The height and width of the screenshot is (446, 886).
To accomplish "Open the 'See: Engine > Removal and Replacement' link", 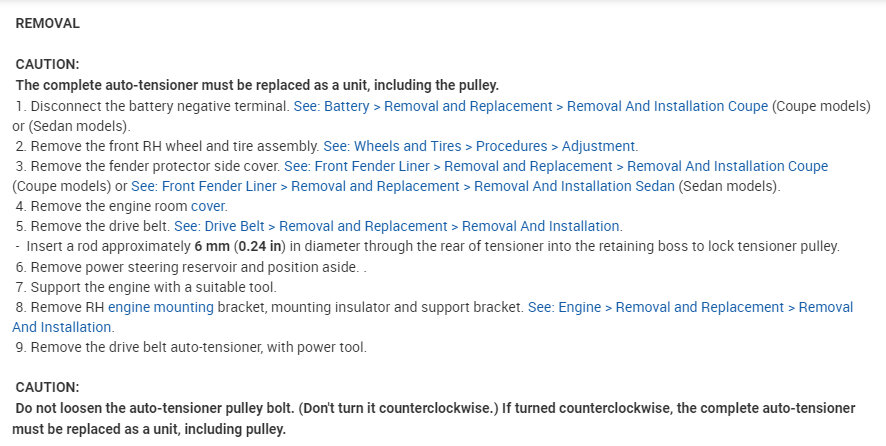I will [x=690, y=307].
